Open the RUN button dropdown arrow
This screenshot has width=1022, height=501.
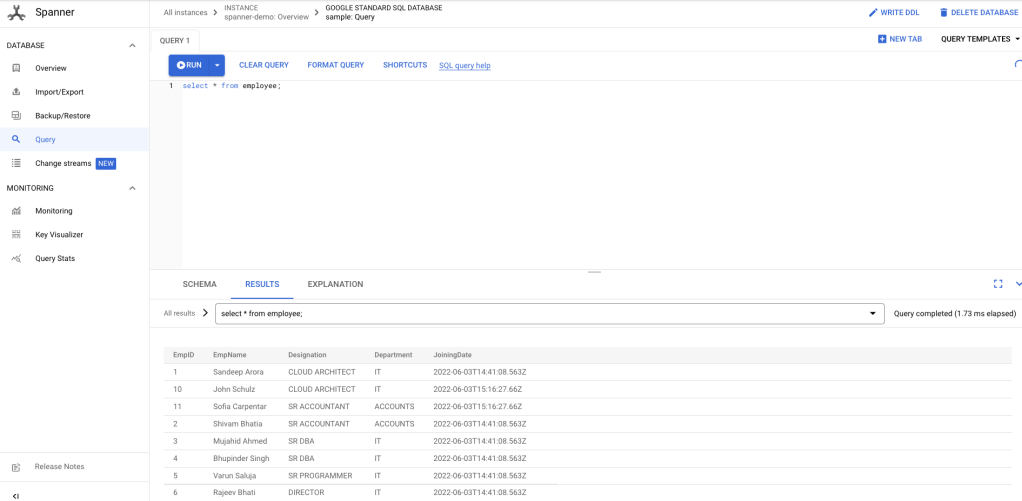click(217, 65)
